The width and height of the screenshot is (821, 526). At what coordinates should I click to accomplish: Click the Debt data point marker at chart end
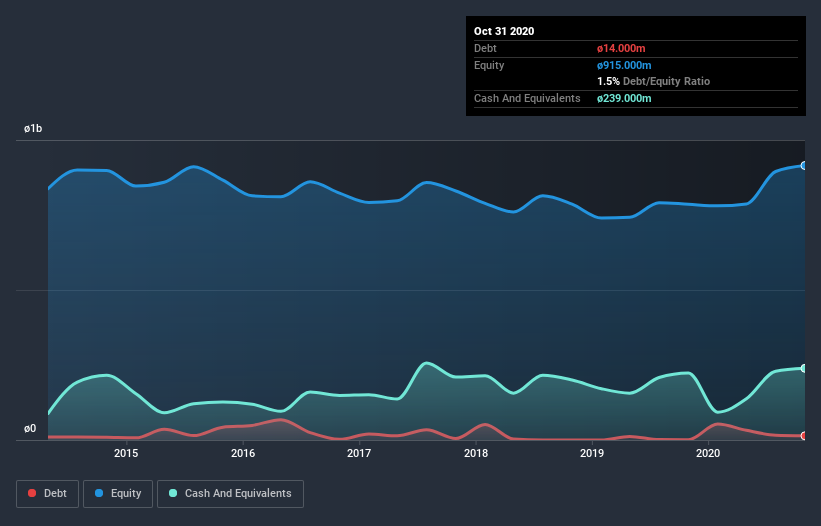coord(804,435)
